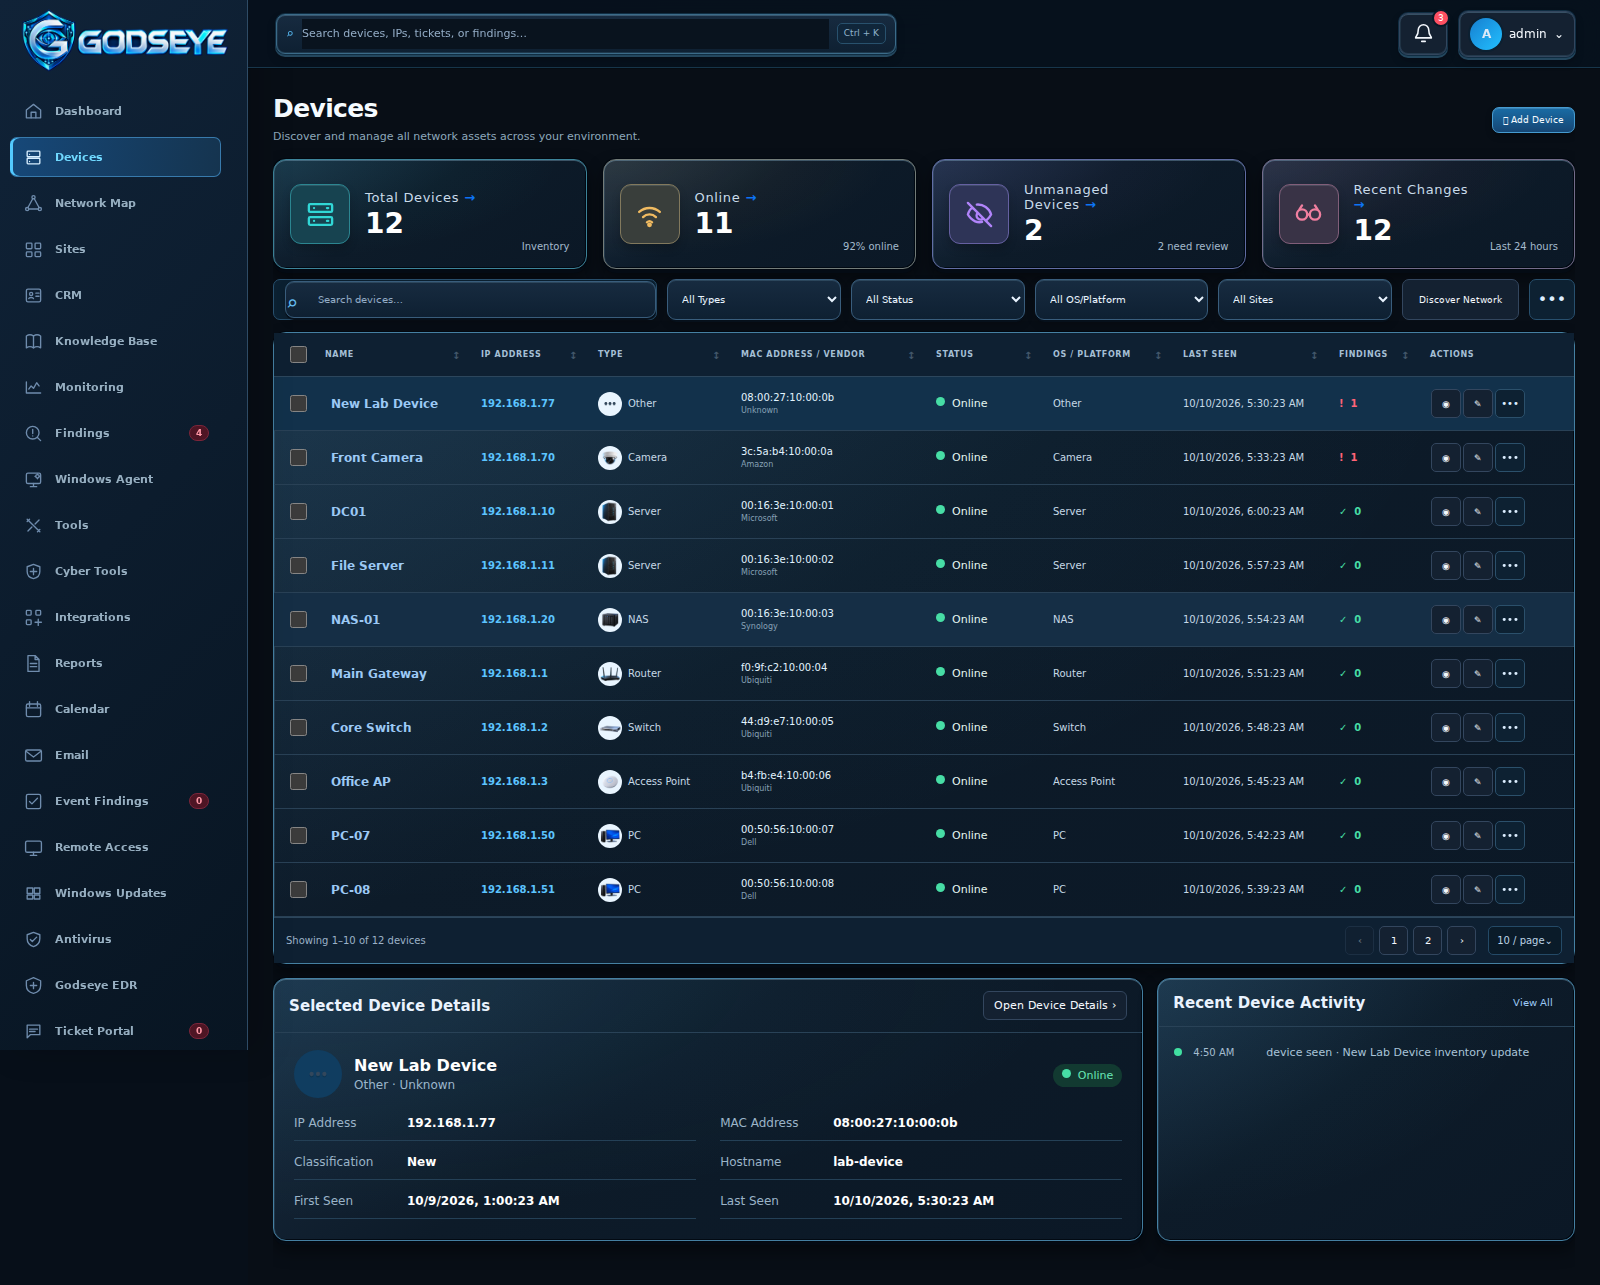The image size is (1600, 1285).
Task: Click the admin avatar circle
Action: (x=1486, y=34)
